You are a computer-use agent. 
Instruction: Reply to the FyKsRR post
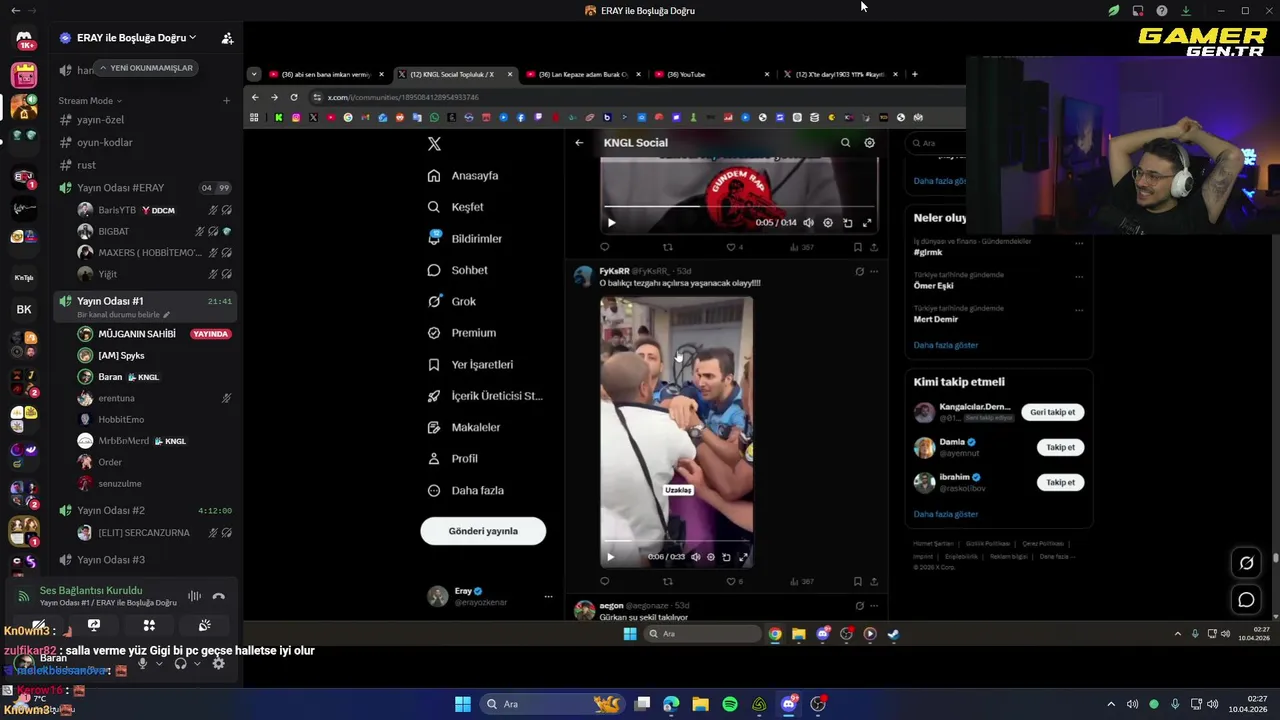[604, 581]
